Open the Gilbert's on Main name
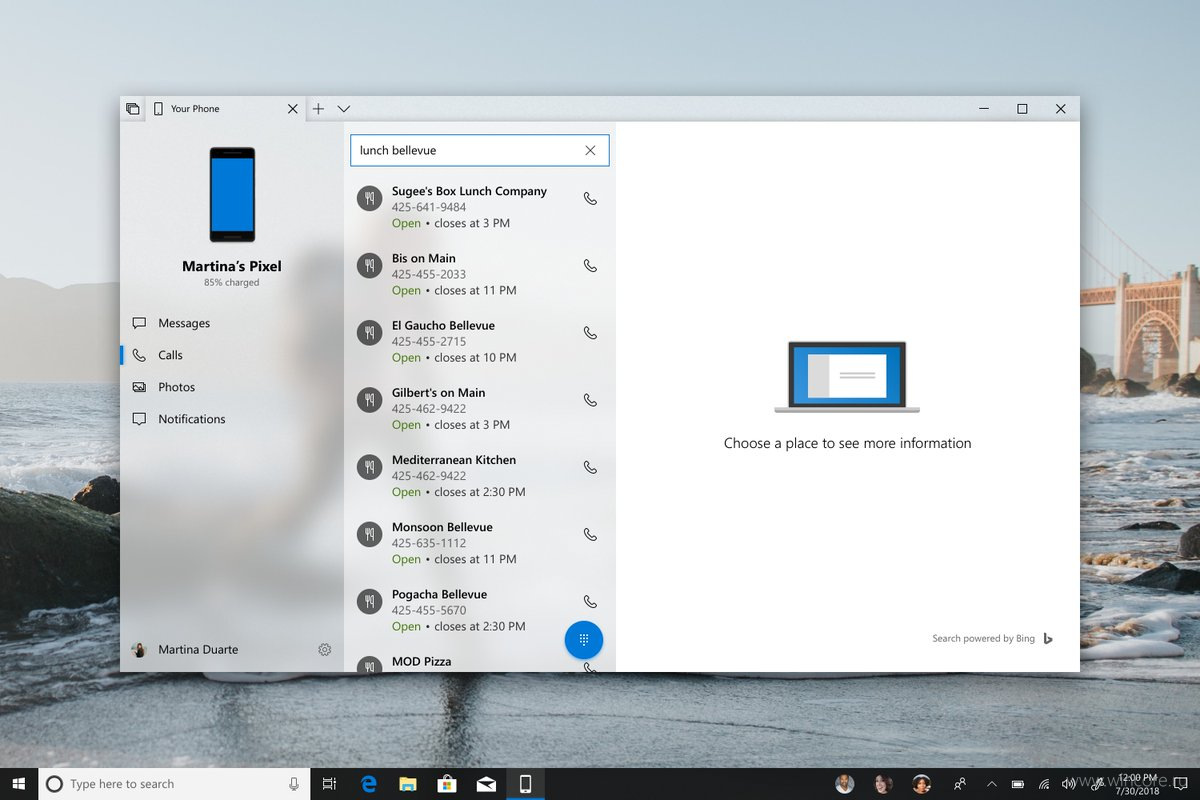1200x800 pixels. (438, 393)
